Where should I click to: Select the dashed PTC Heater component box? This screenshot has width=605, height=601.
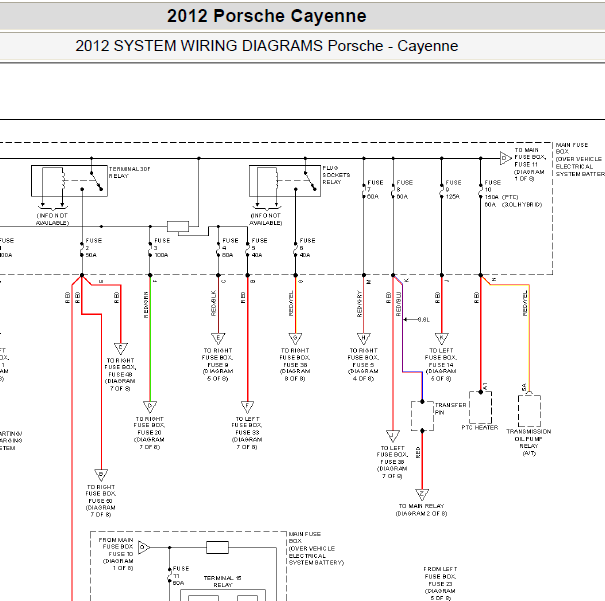480,407
